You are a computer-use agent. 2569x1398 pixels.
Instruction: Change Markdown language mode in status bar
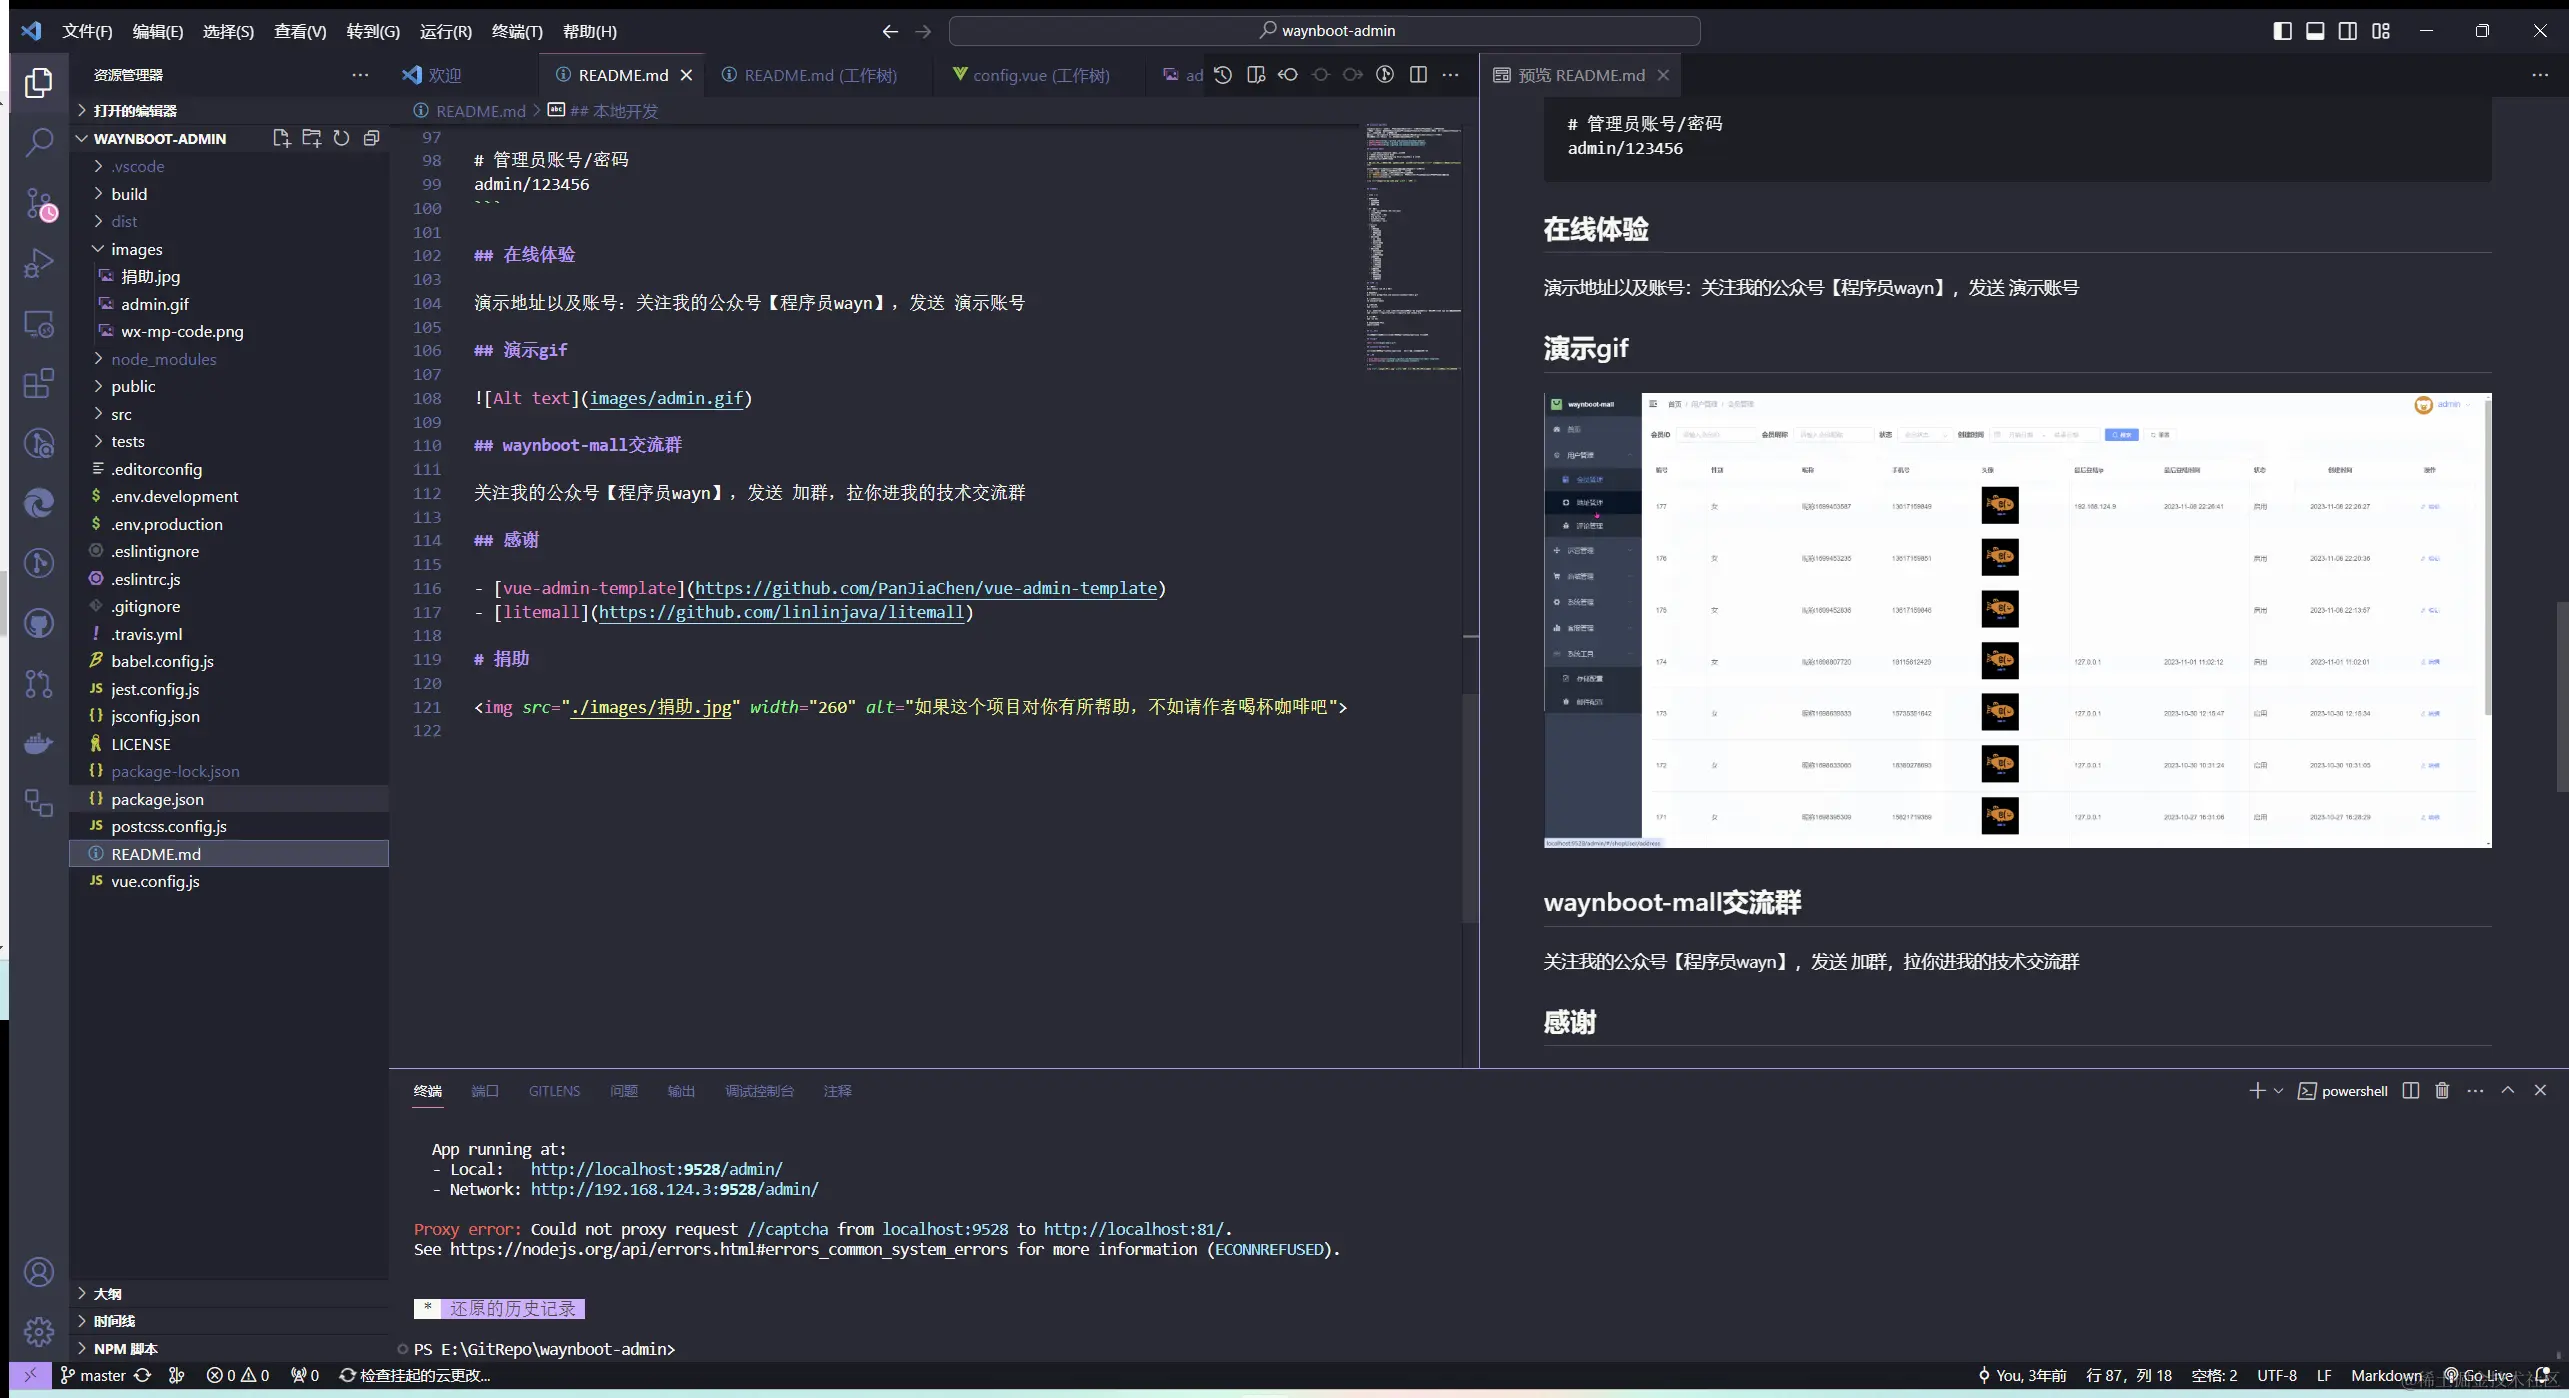[2386, 1375]
